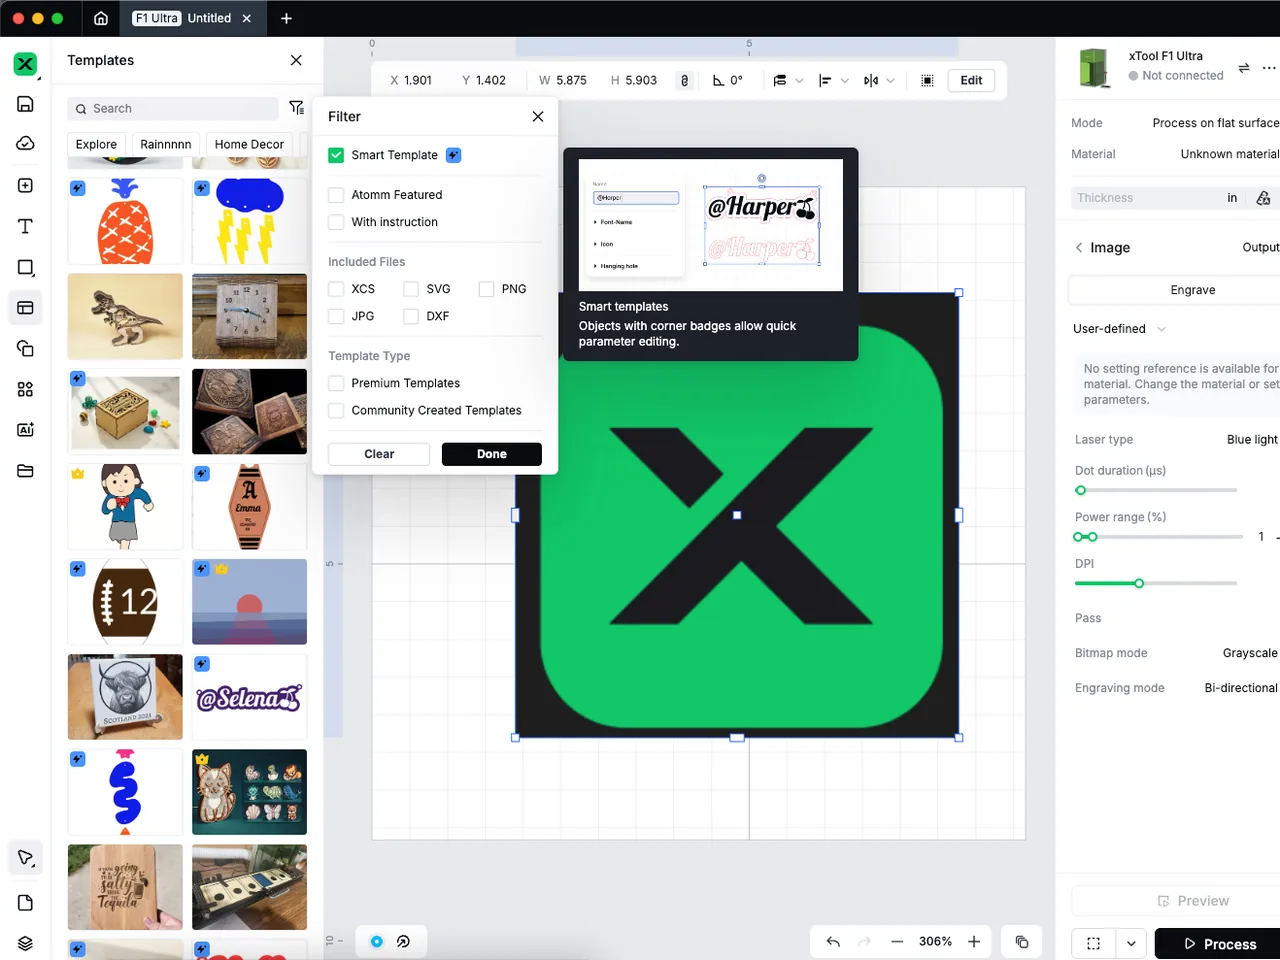This screenshot has height=960, width=1280.
Task: Switch to the Home Decor tab
Action: (x=249, y=144)
